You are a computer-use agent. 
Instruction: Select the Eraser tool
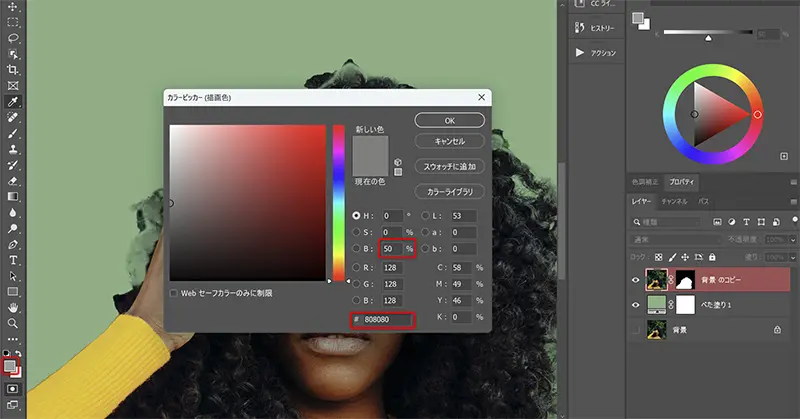pyautogui.click(x=13, y=181)
